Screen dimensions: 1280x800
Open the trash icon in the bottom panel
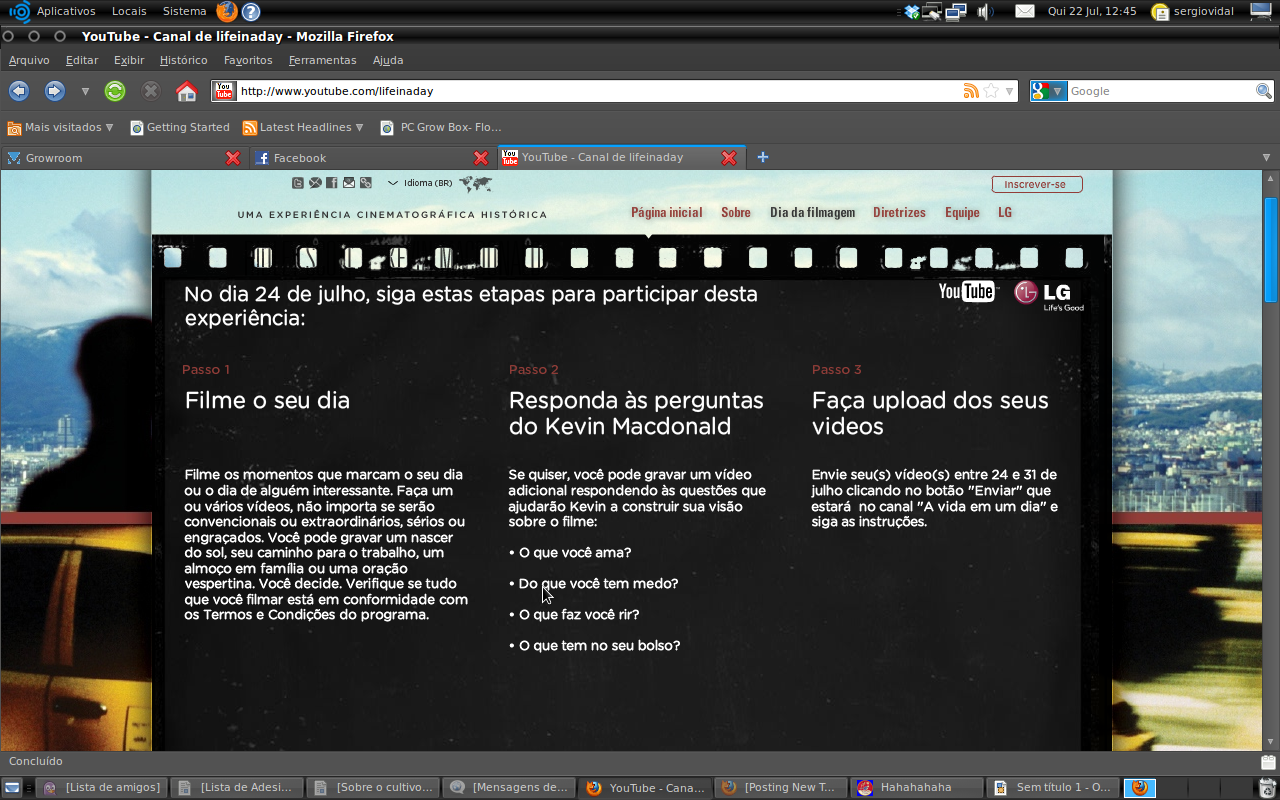click(x=1267, y=787)
